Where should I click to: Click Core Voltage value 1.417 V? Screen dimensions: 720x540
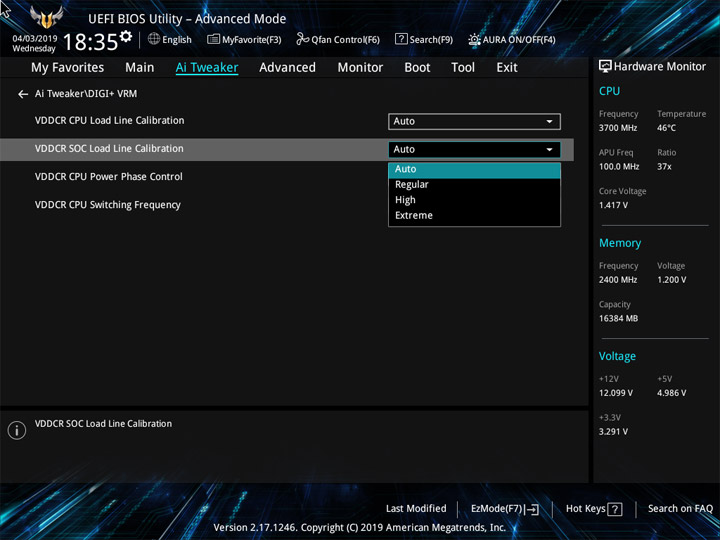click(613, 205)
